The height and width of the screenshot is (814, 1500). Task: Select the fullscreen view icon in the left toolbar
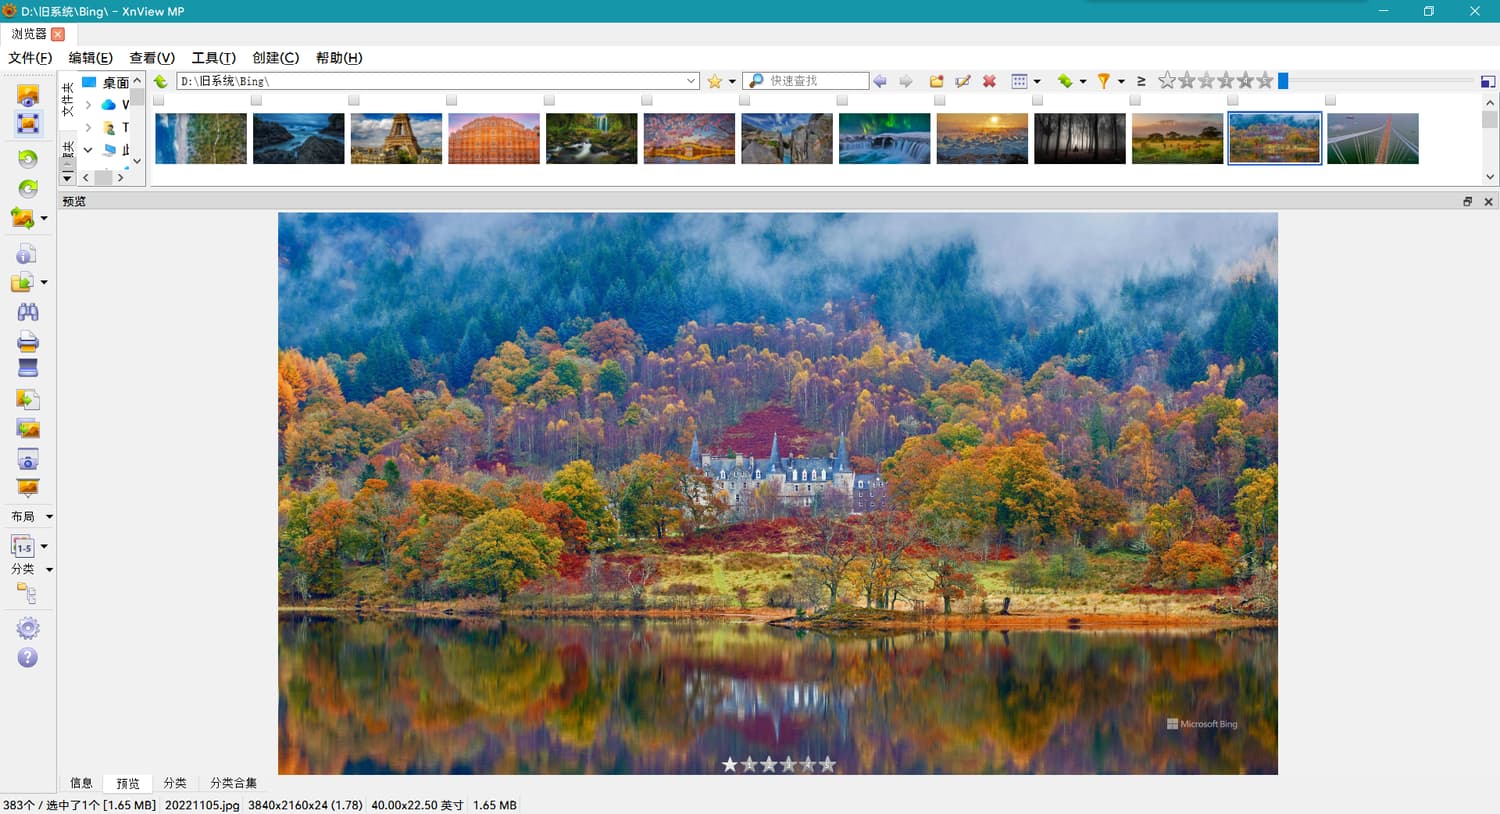28,124
